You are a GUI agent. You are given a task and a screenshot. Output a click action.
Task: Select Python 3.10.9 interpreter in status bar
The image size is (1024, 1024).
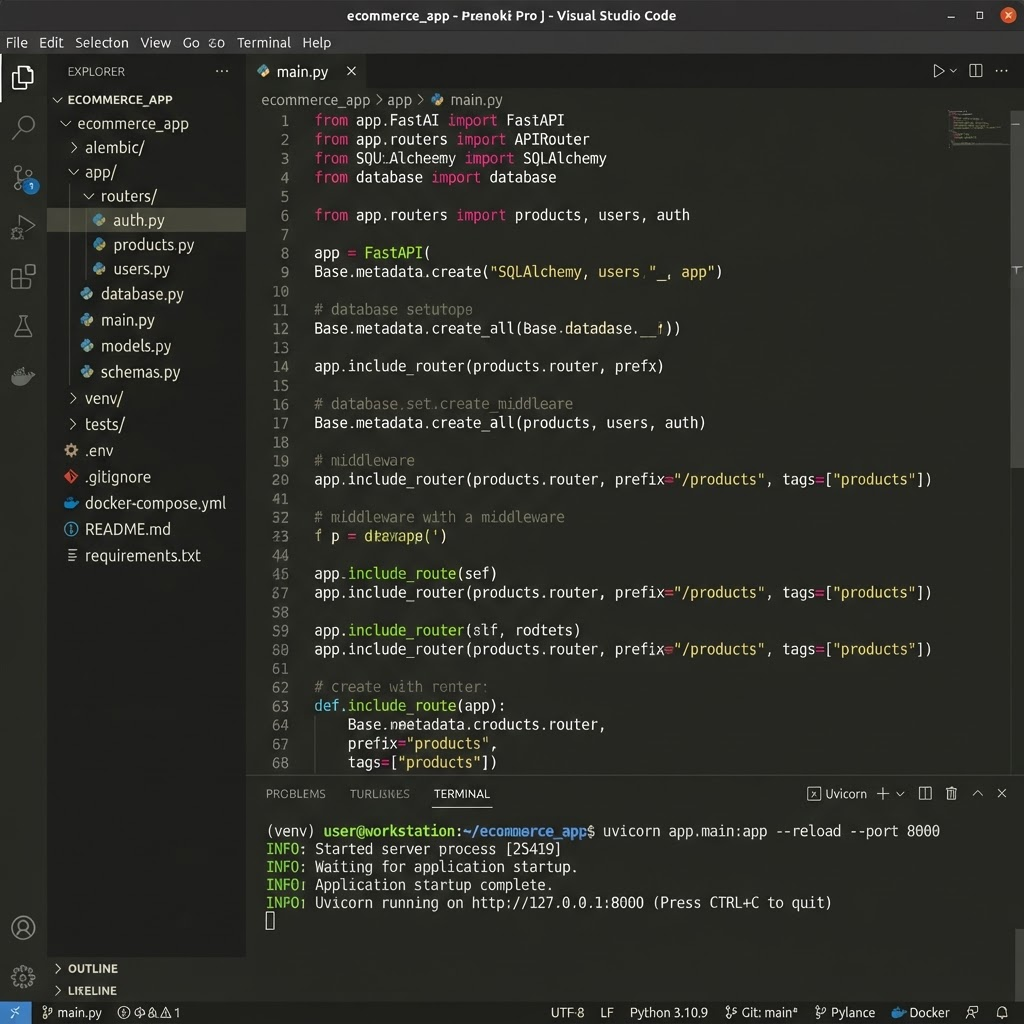pyautogui.click(x=669, y=1012)
